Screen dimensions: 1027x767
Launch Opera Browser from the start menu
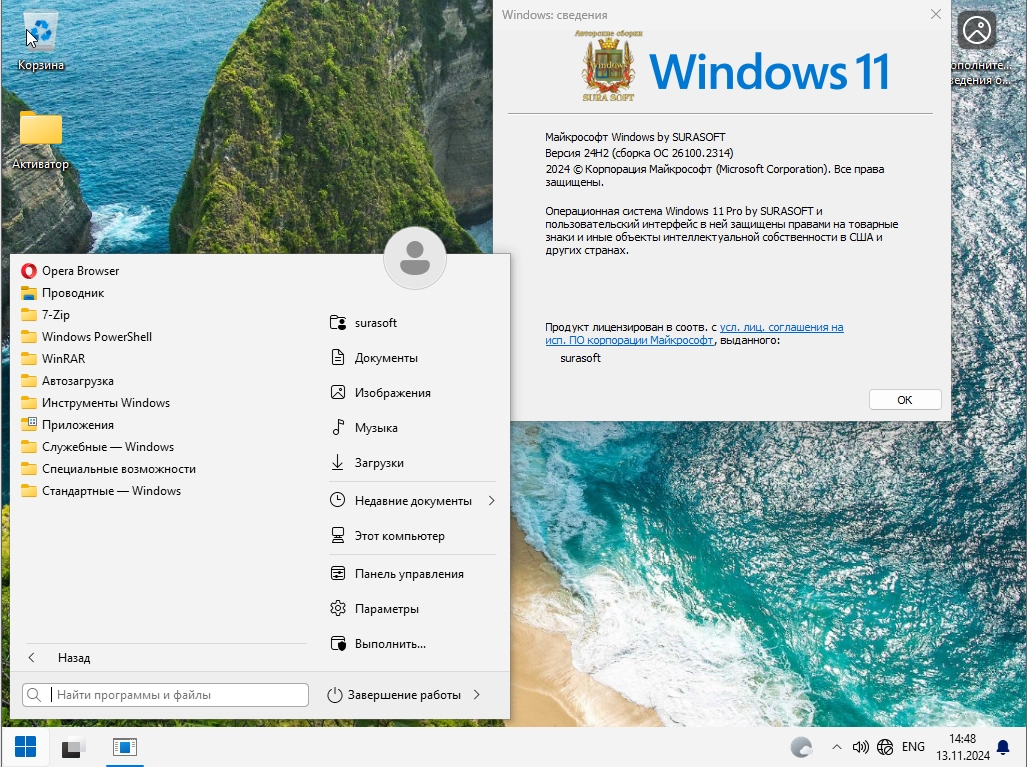[x=80, y=271]
